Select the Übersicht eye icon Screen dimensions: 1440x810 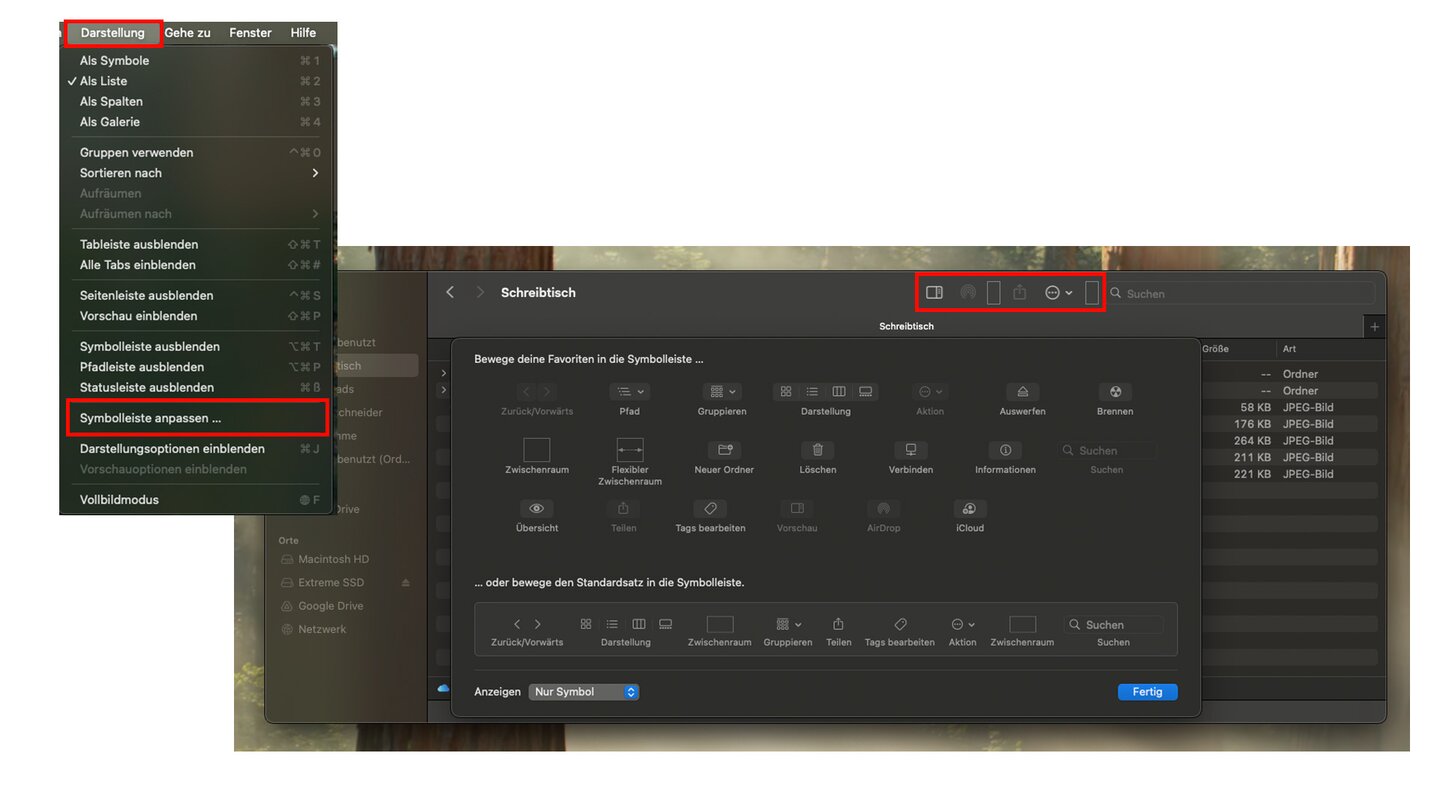click(537, 509)
